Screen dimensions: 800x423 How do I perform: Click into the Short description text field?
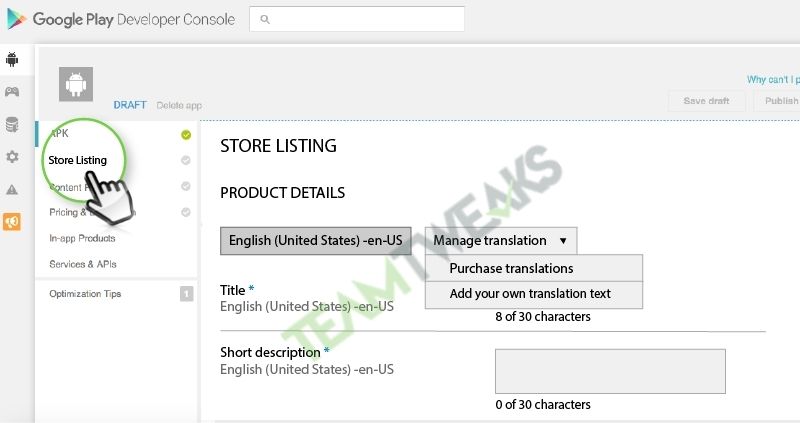coord(610,371)
